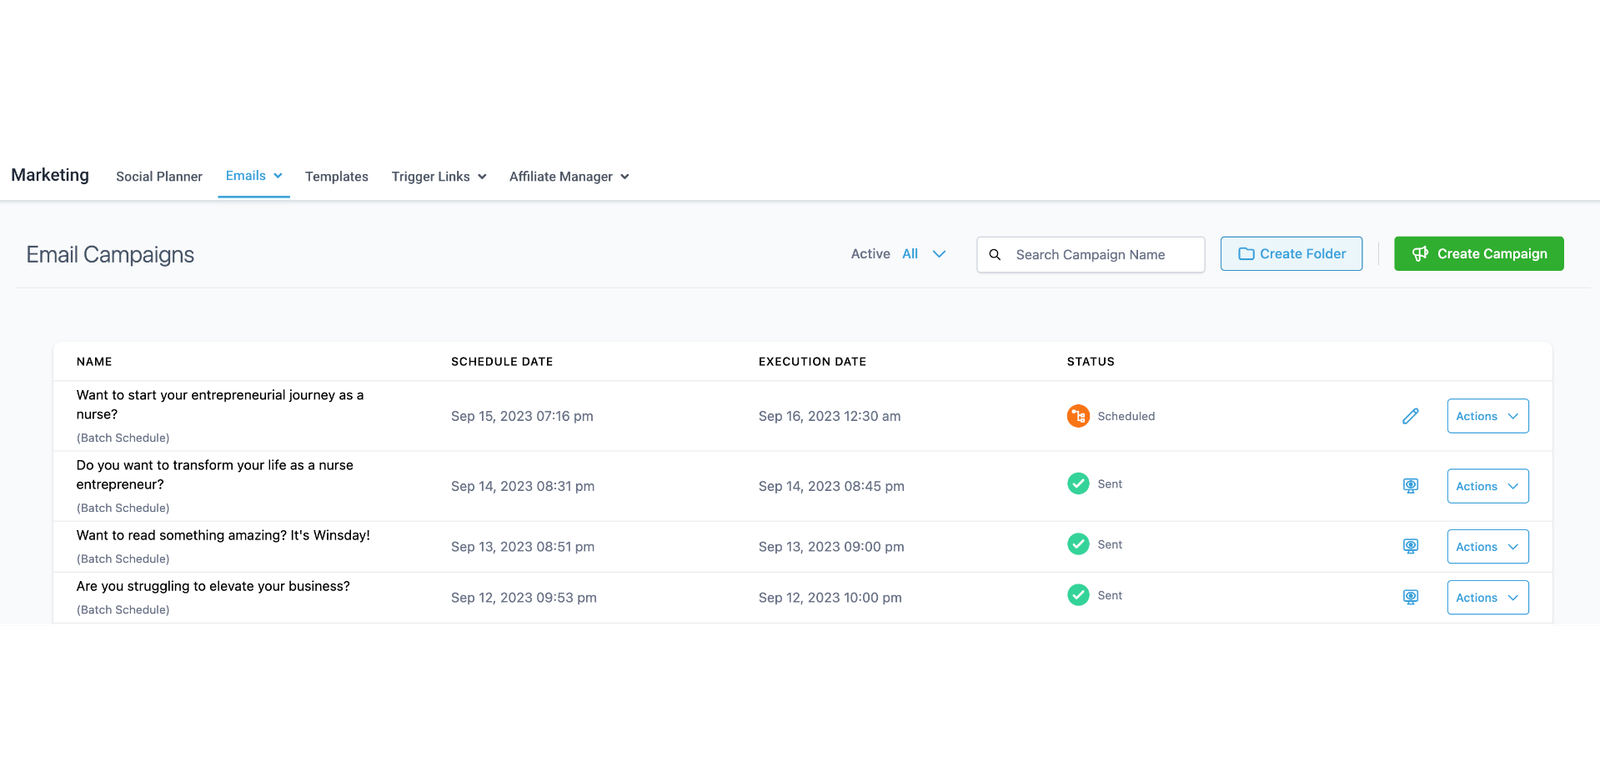The height and width of the screenshot is (781, 1600).
Task: Open statistics icon for Sep 14 campaign
Action: (x=1410, y=486)
